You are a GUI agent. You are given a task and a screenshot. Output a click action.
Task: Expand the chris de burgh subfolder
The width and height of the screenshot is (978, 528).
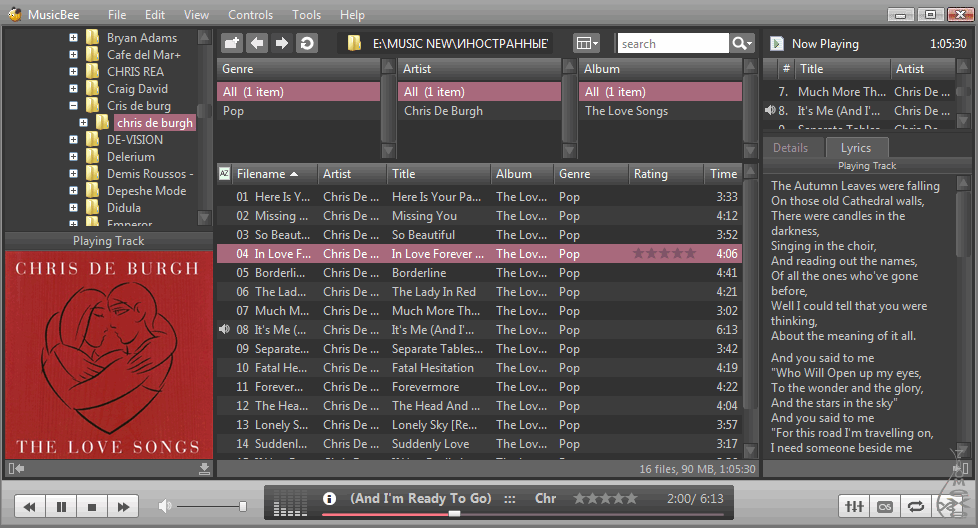84,122
